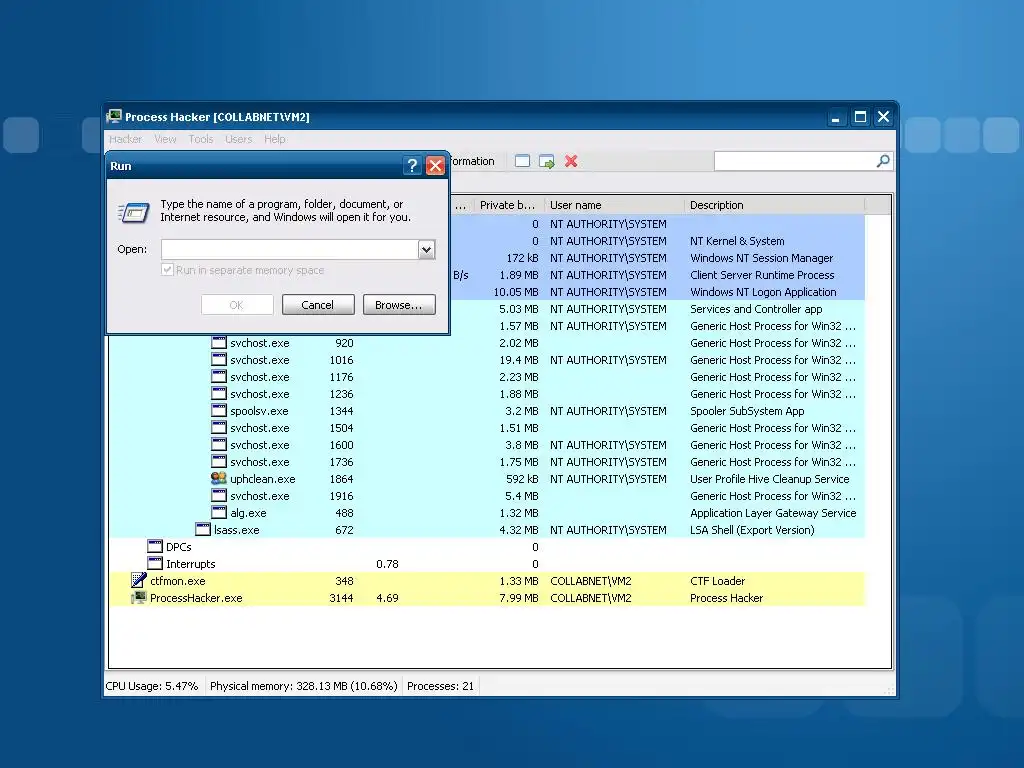The width and height of the screenshot is (1024, 768).
Task: Click icon of svchost.exe PID 1736
Action: (x=219, y=462)
